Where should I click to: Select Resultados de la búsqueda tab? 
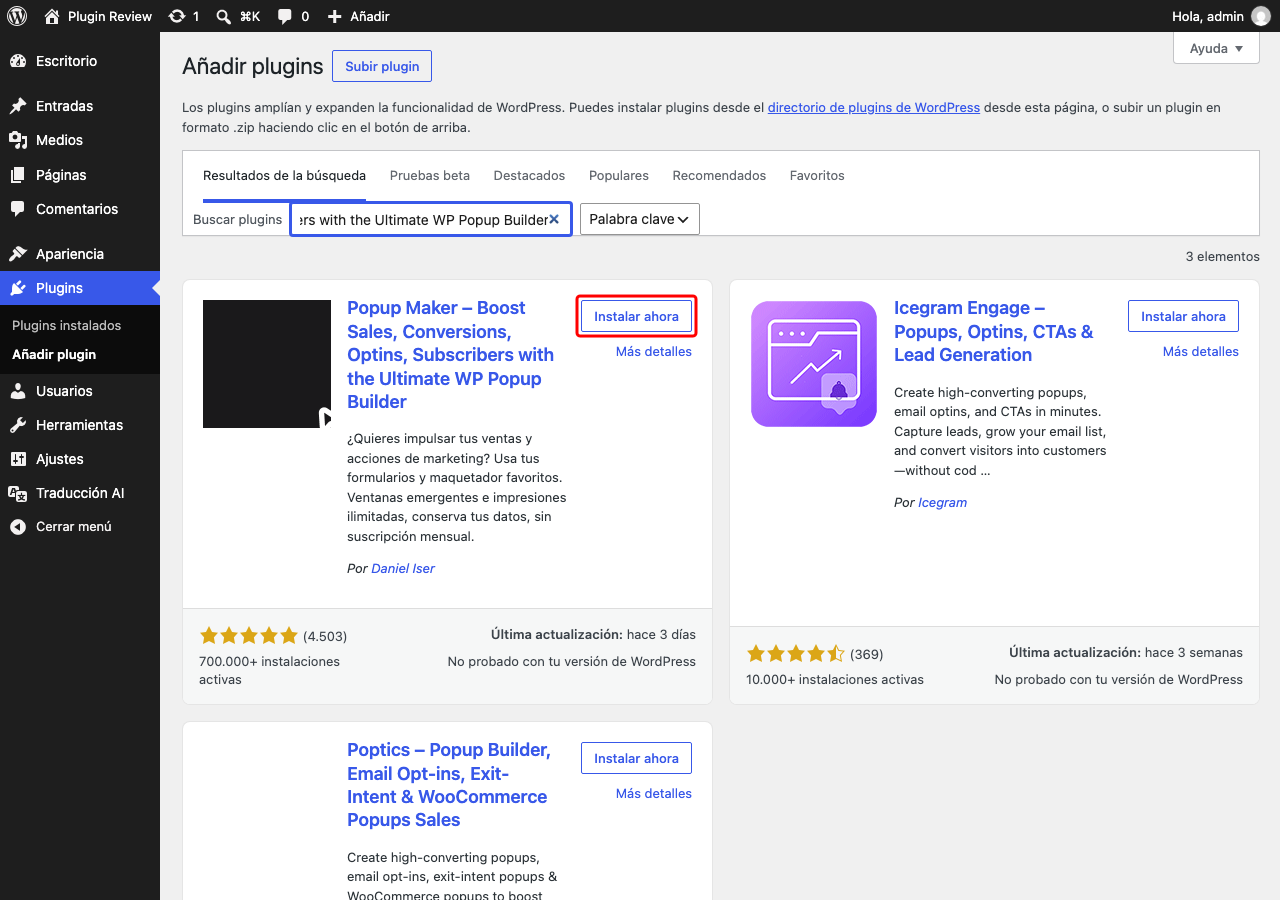[284, 175]
